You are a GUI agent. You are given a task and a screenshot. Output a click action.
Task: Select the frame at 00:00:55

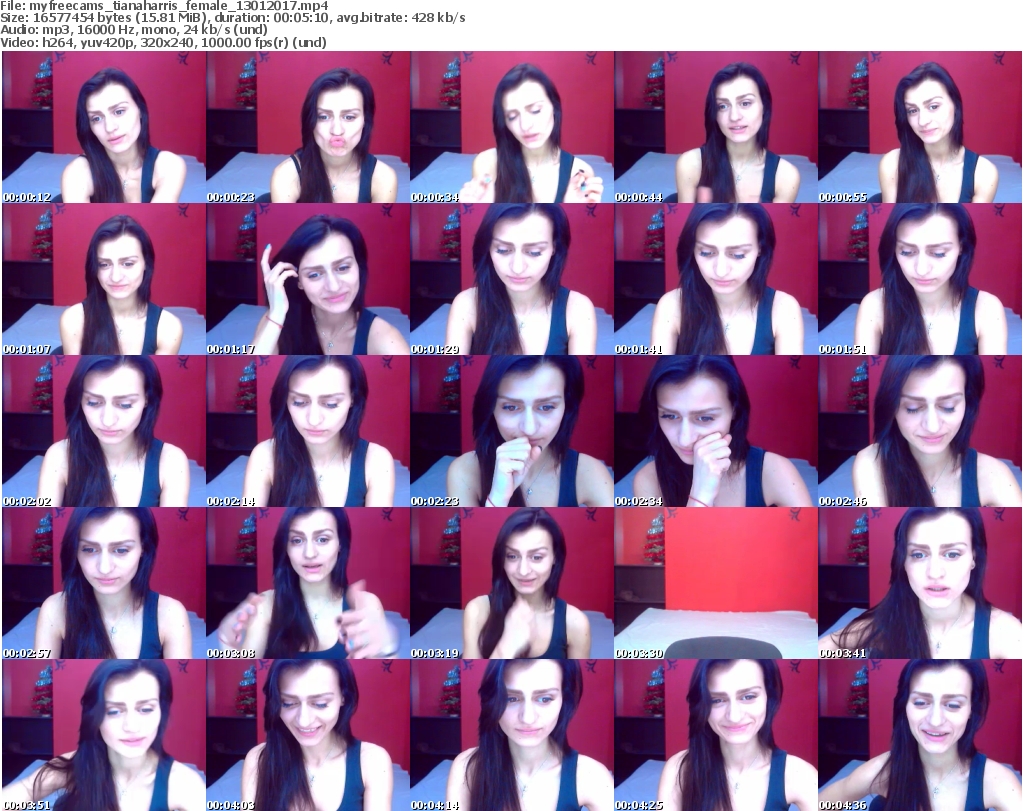(920, 127)
